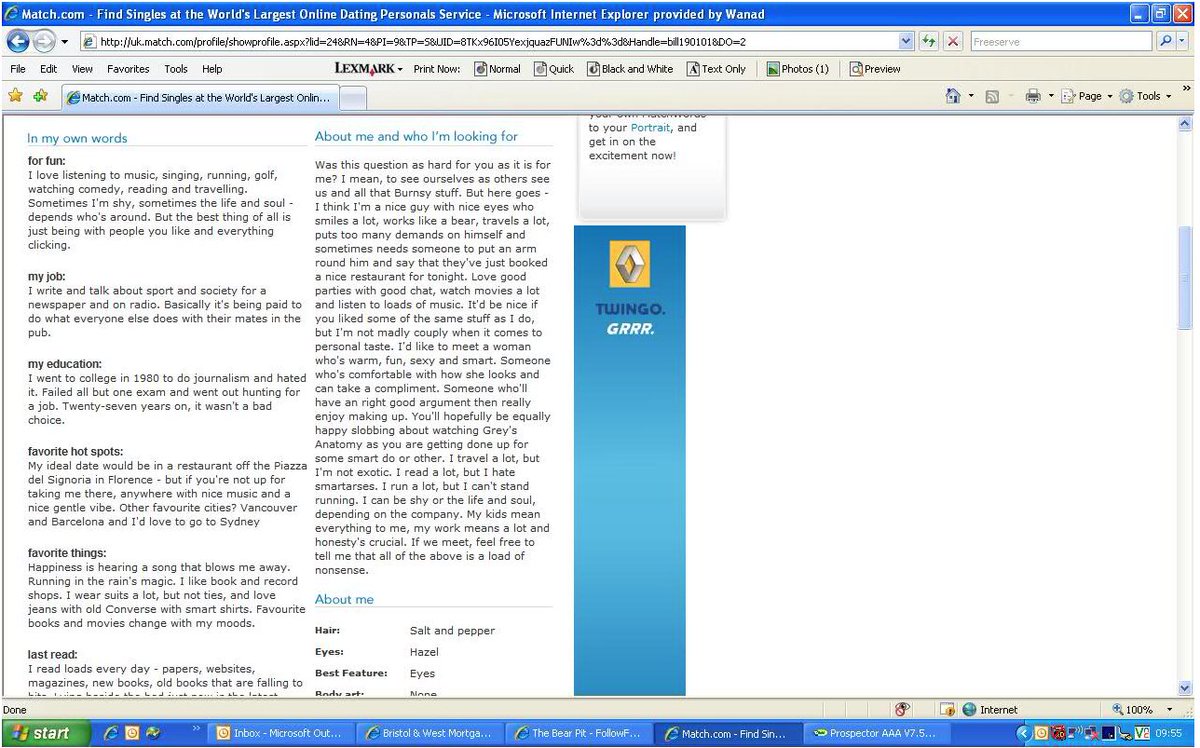Click the Stop loading icon
Image resolution: width=1200 pixels, height=748 pixels.
pyautogui.click(x=953, y=42)
